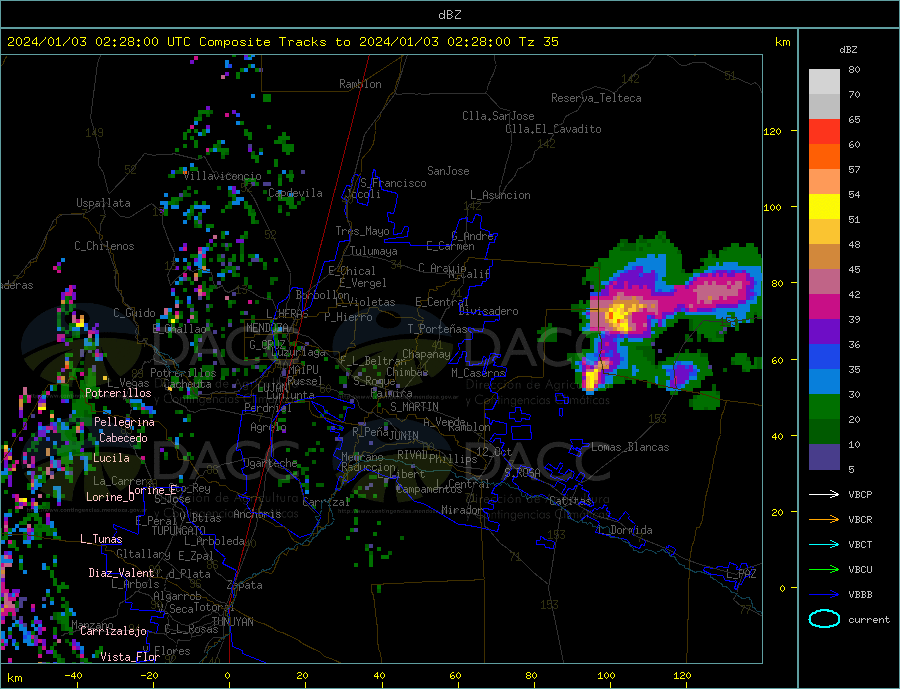
Task: Click the Tres_Mayo place label
Action: (x=362, y=231)
